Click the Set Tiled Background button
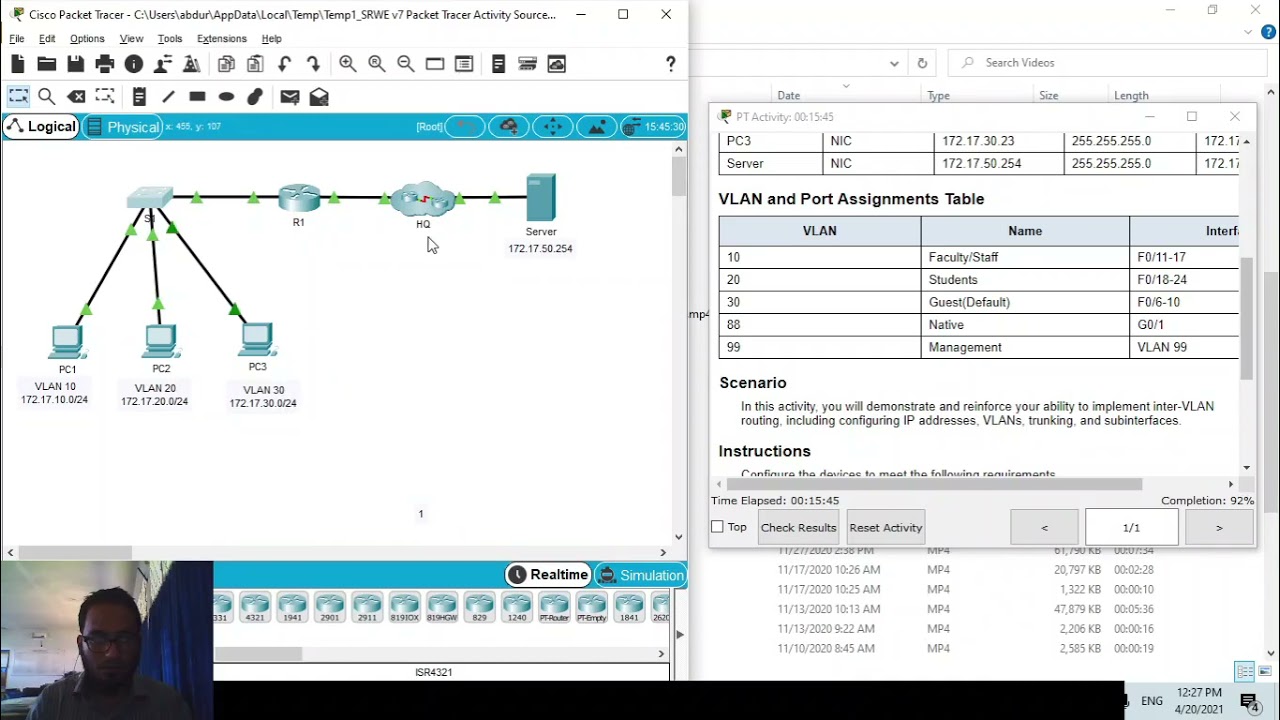This screenshot has height=720, width=1280. click(597, 127)
